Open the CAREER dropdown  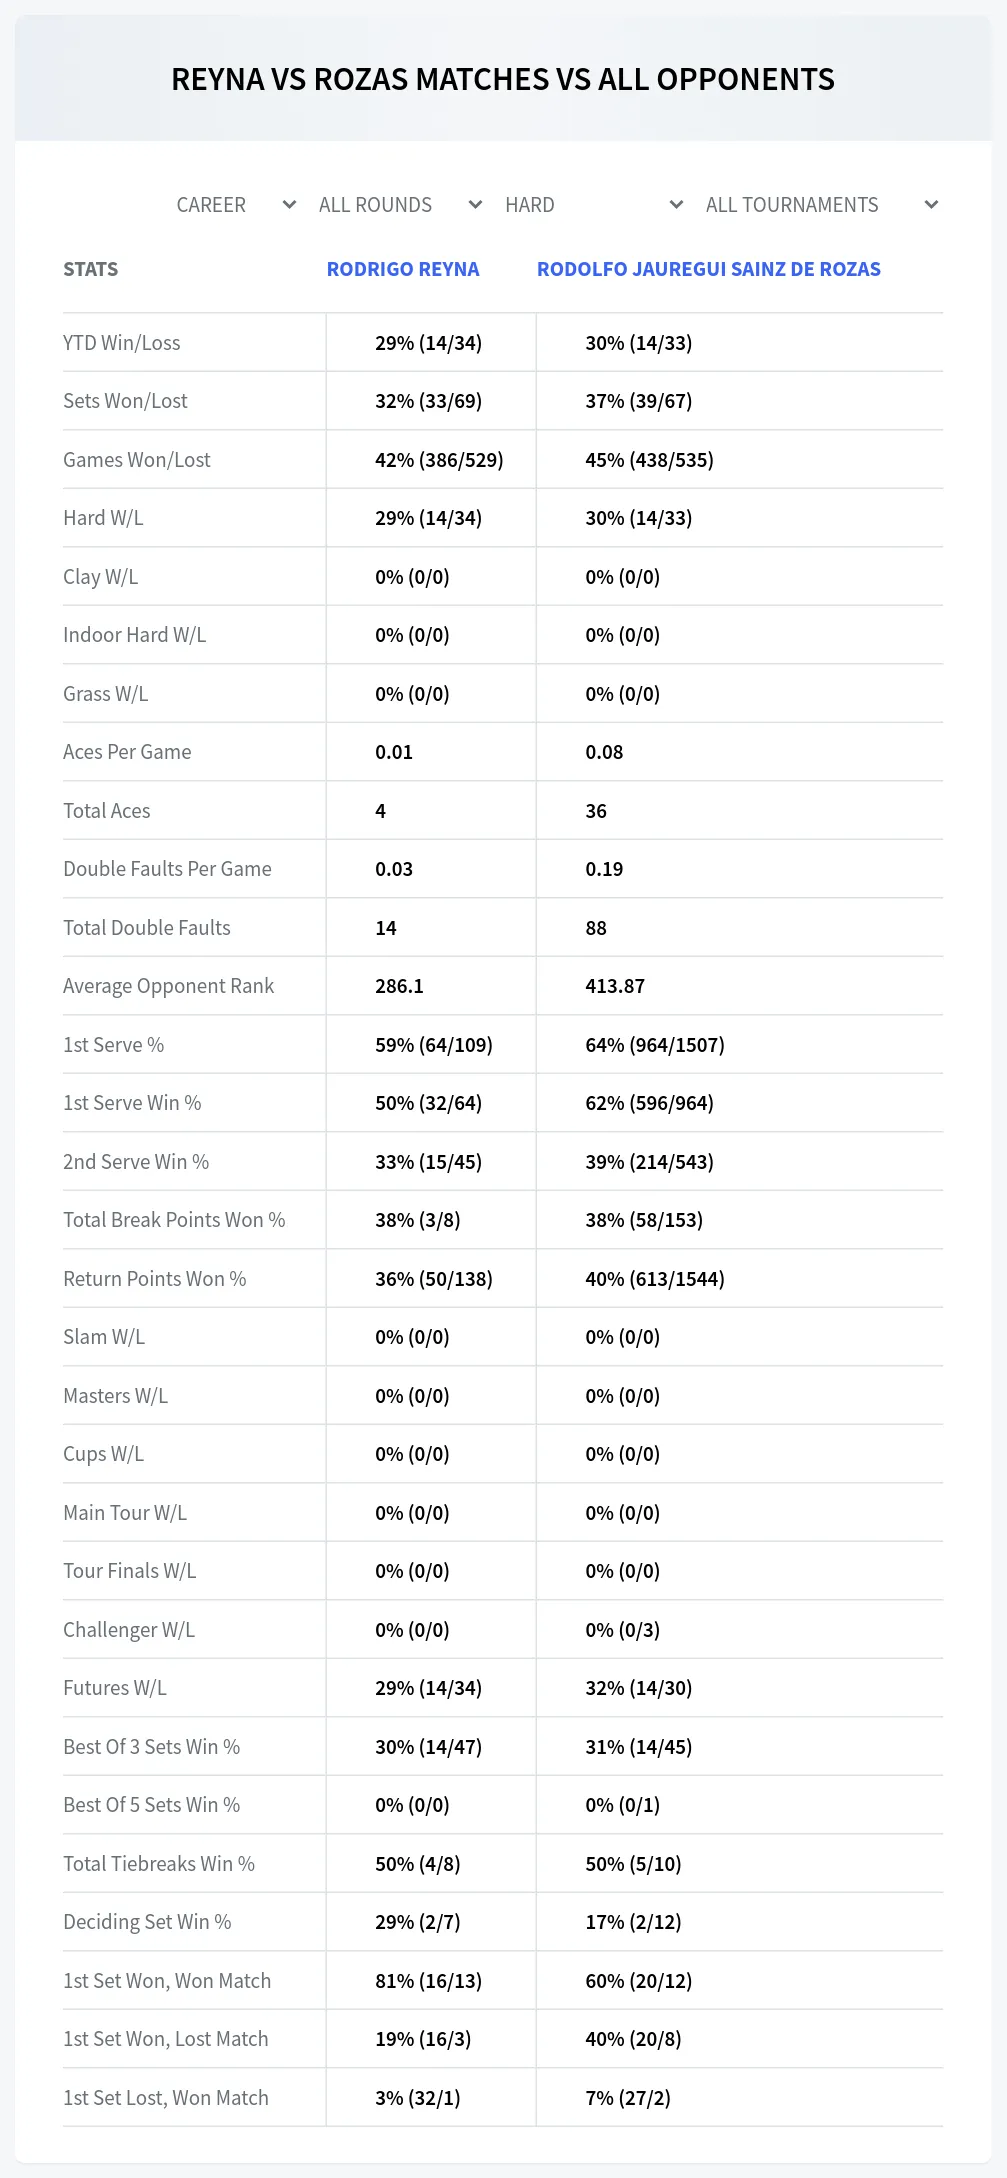(235, 205)
